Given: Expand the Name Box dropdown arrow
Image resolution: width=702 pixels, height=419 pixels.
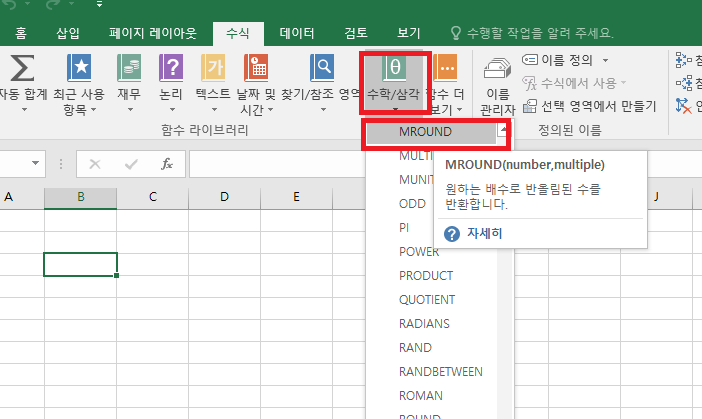Looking at the screenshot, I should point(37,163).
